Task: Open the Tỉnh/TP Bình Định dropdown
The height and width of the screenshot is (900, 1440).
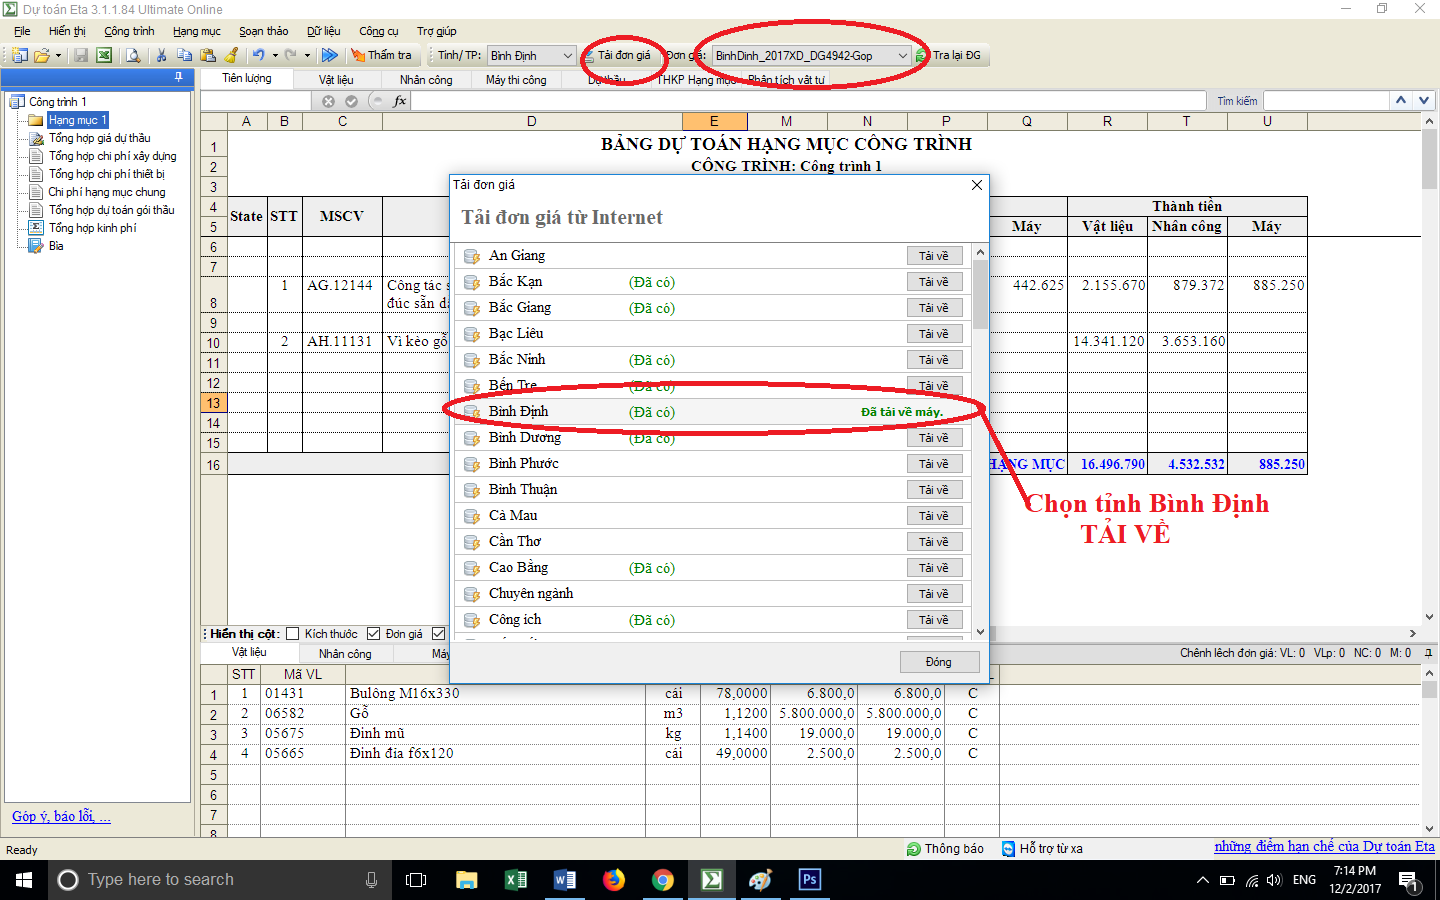Action: click(x=567, y=56)
